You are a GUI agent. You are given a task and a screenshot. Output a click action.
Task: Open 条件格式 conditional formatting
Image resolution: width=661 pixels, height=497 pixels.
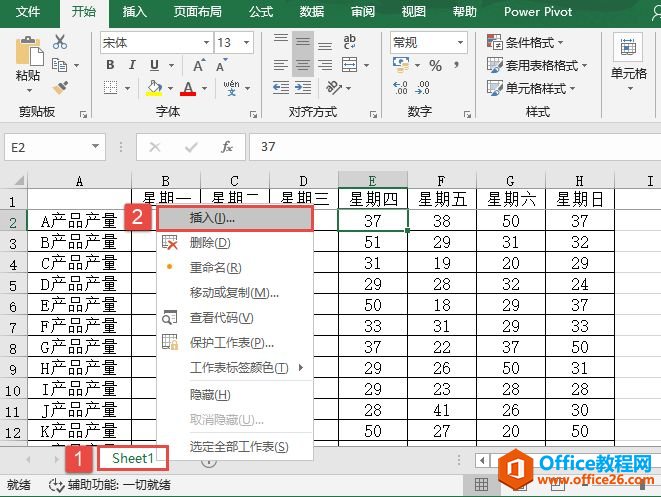pyautogui.click(x=525, y=42)
